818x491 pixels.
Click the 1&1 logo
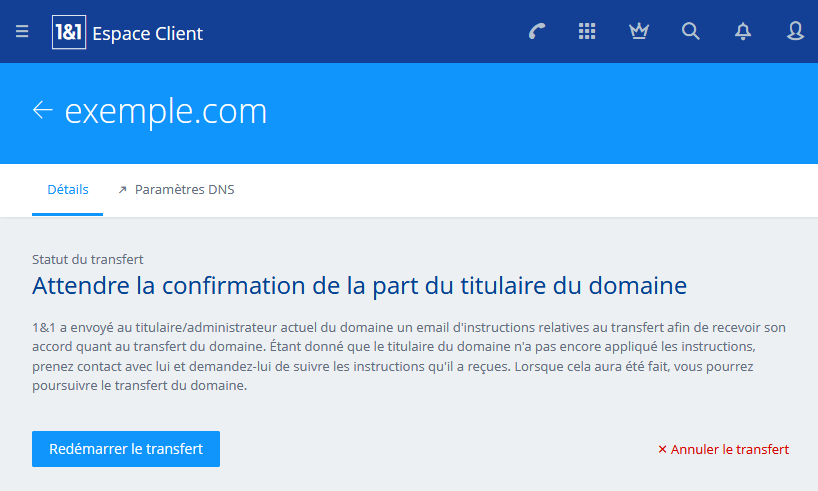(x=69, y=32)
